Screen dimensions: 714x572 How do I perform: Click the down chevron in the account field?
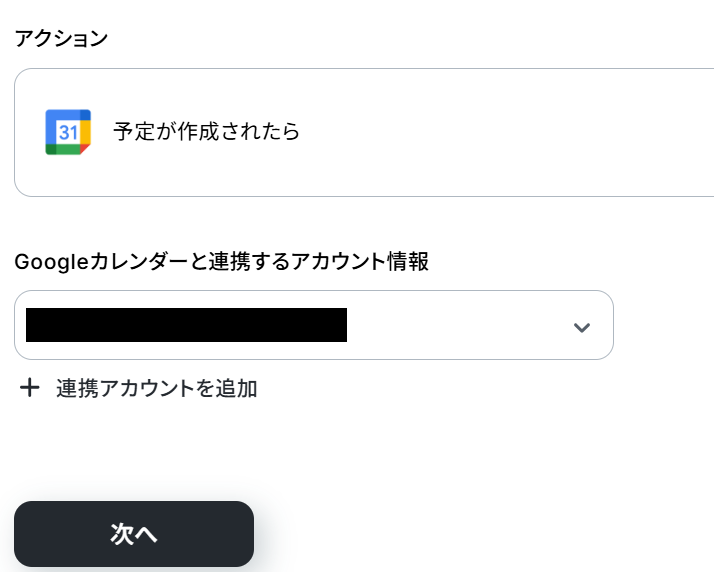click(x=582, y=327)
